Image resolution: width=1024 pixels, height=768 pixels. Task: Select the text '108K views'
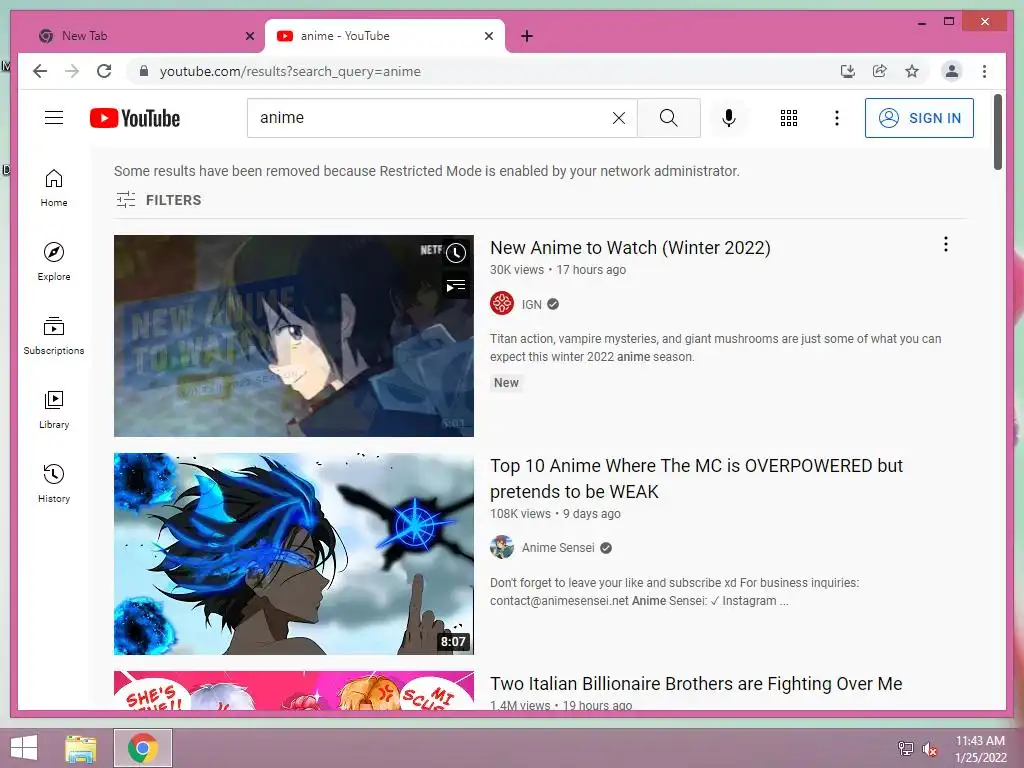coord(520,514)
